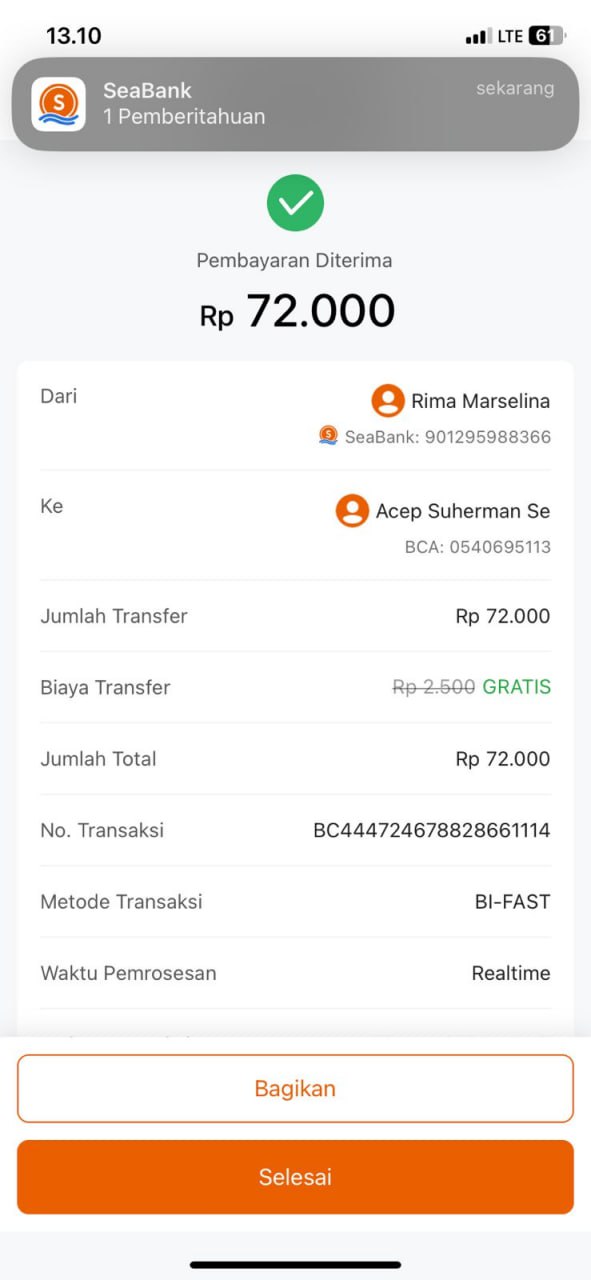Viewport: 591px width, 1280px height.
Task: Tap the green GRATIS fee label
Action: [x=517, y=687]
